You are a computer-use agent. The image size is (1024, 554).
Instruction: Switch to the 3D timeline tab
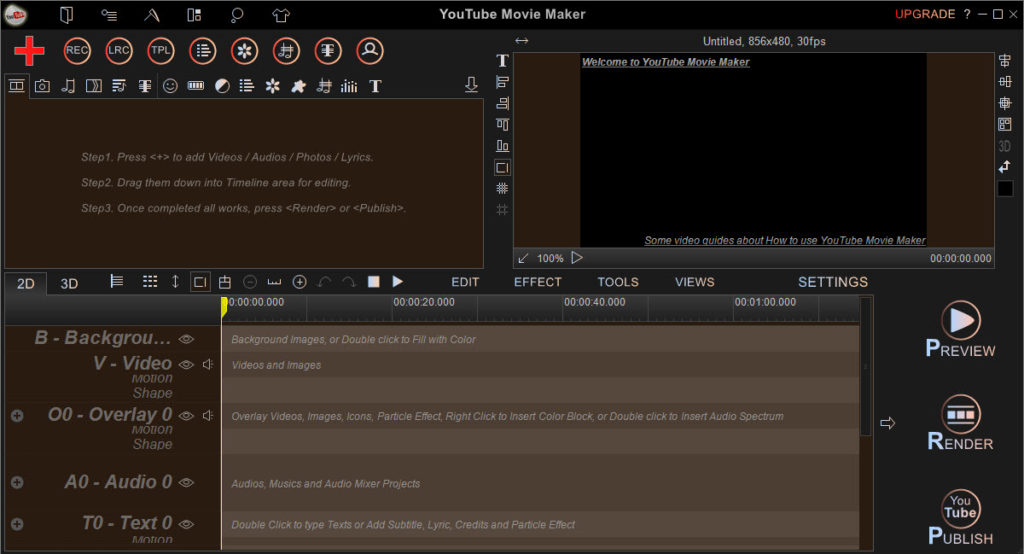click(x=69, y=284)
